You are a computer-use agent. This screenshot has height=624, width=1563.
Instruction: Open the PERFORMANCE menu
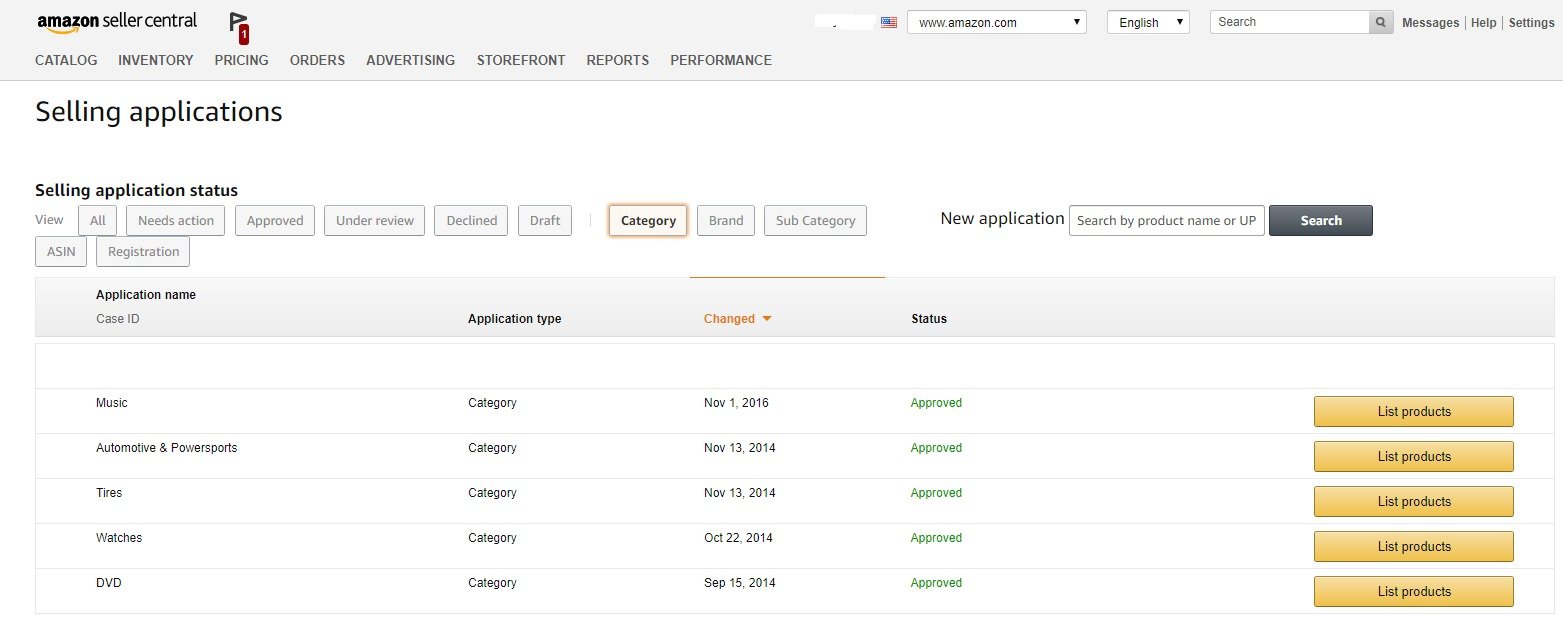point(721,60)
